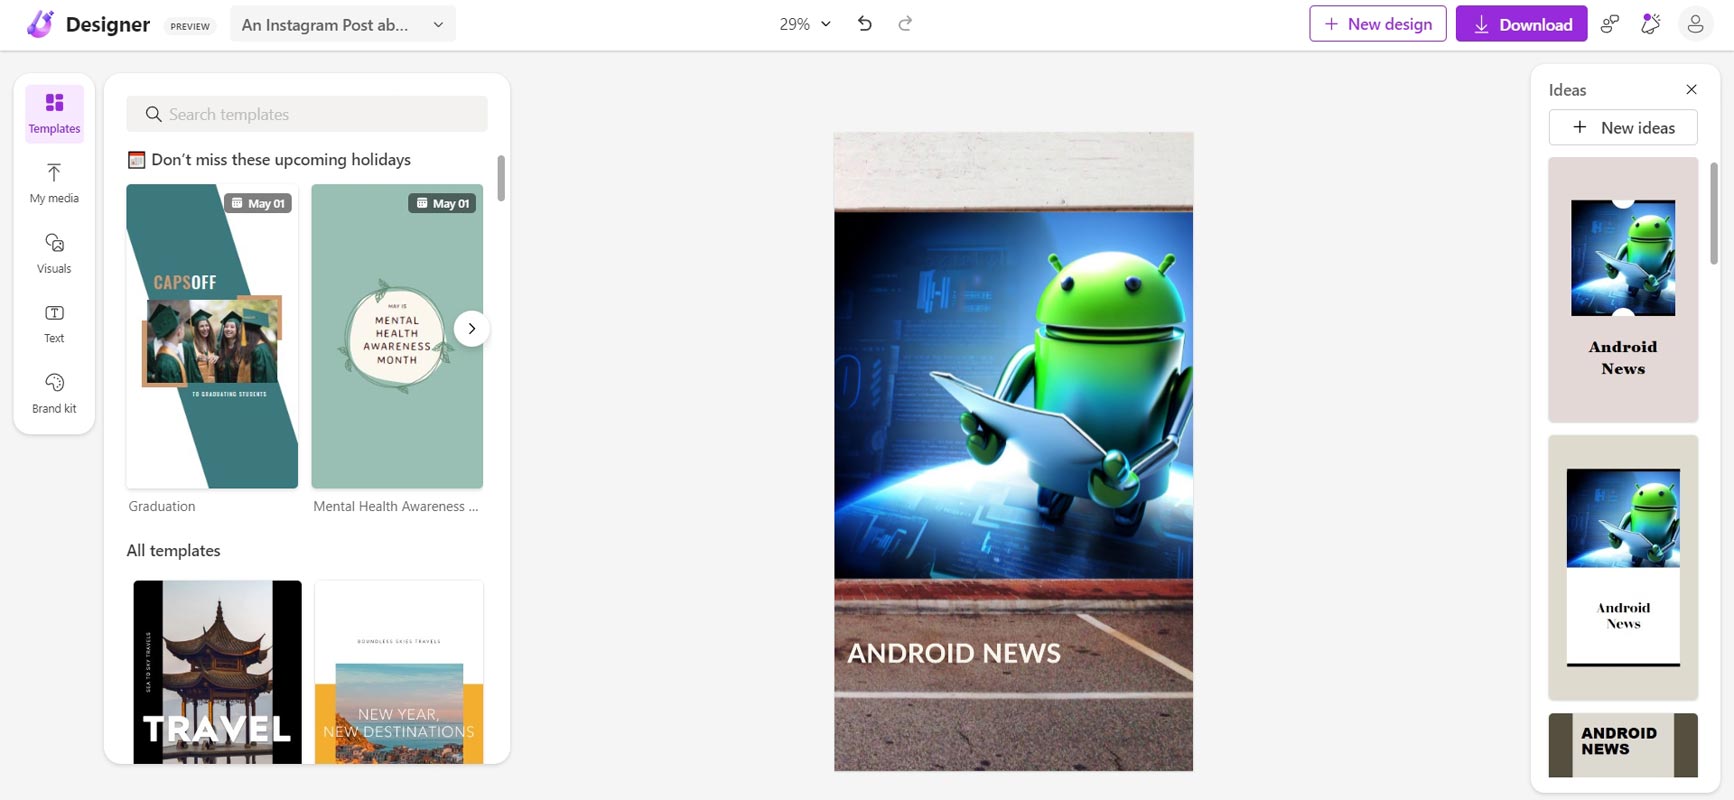This screenshot has width=1734, height=800.
Task: Click the Search templates field
Action: (307, 114)
